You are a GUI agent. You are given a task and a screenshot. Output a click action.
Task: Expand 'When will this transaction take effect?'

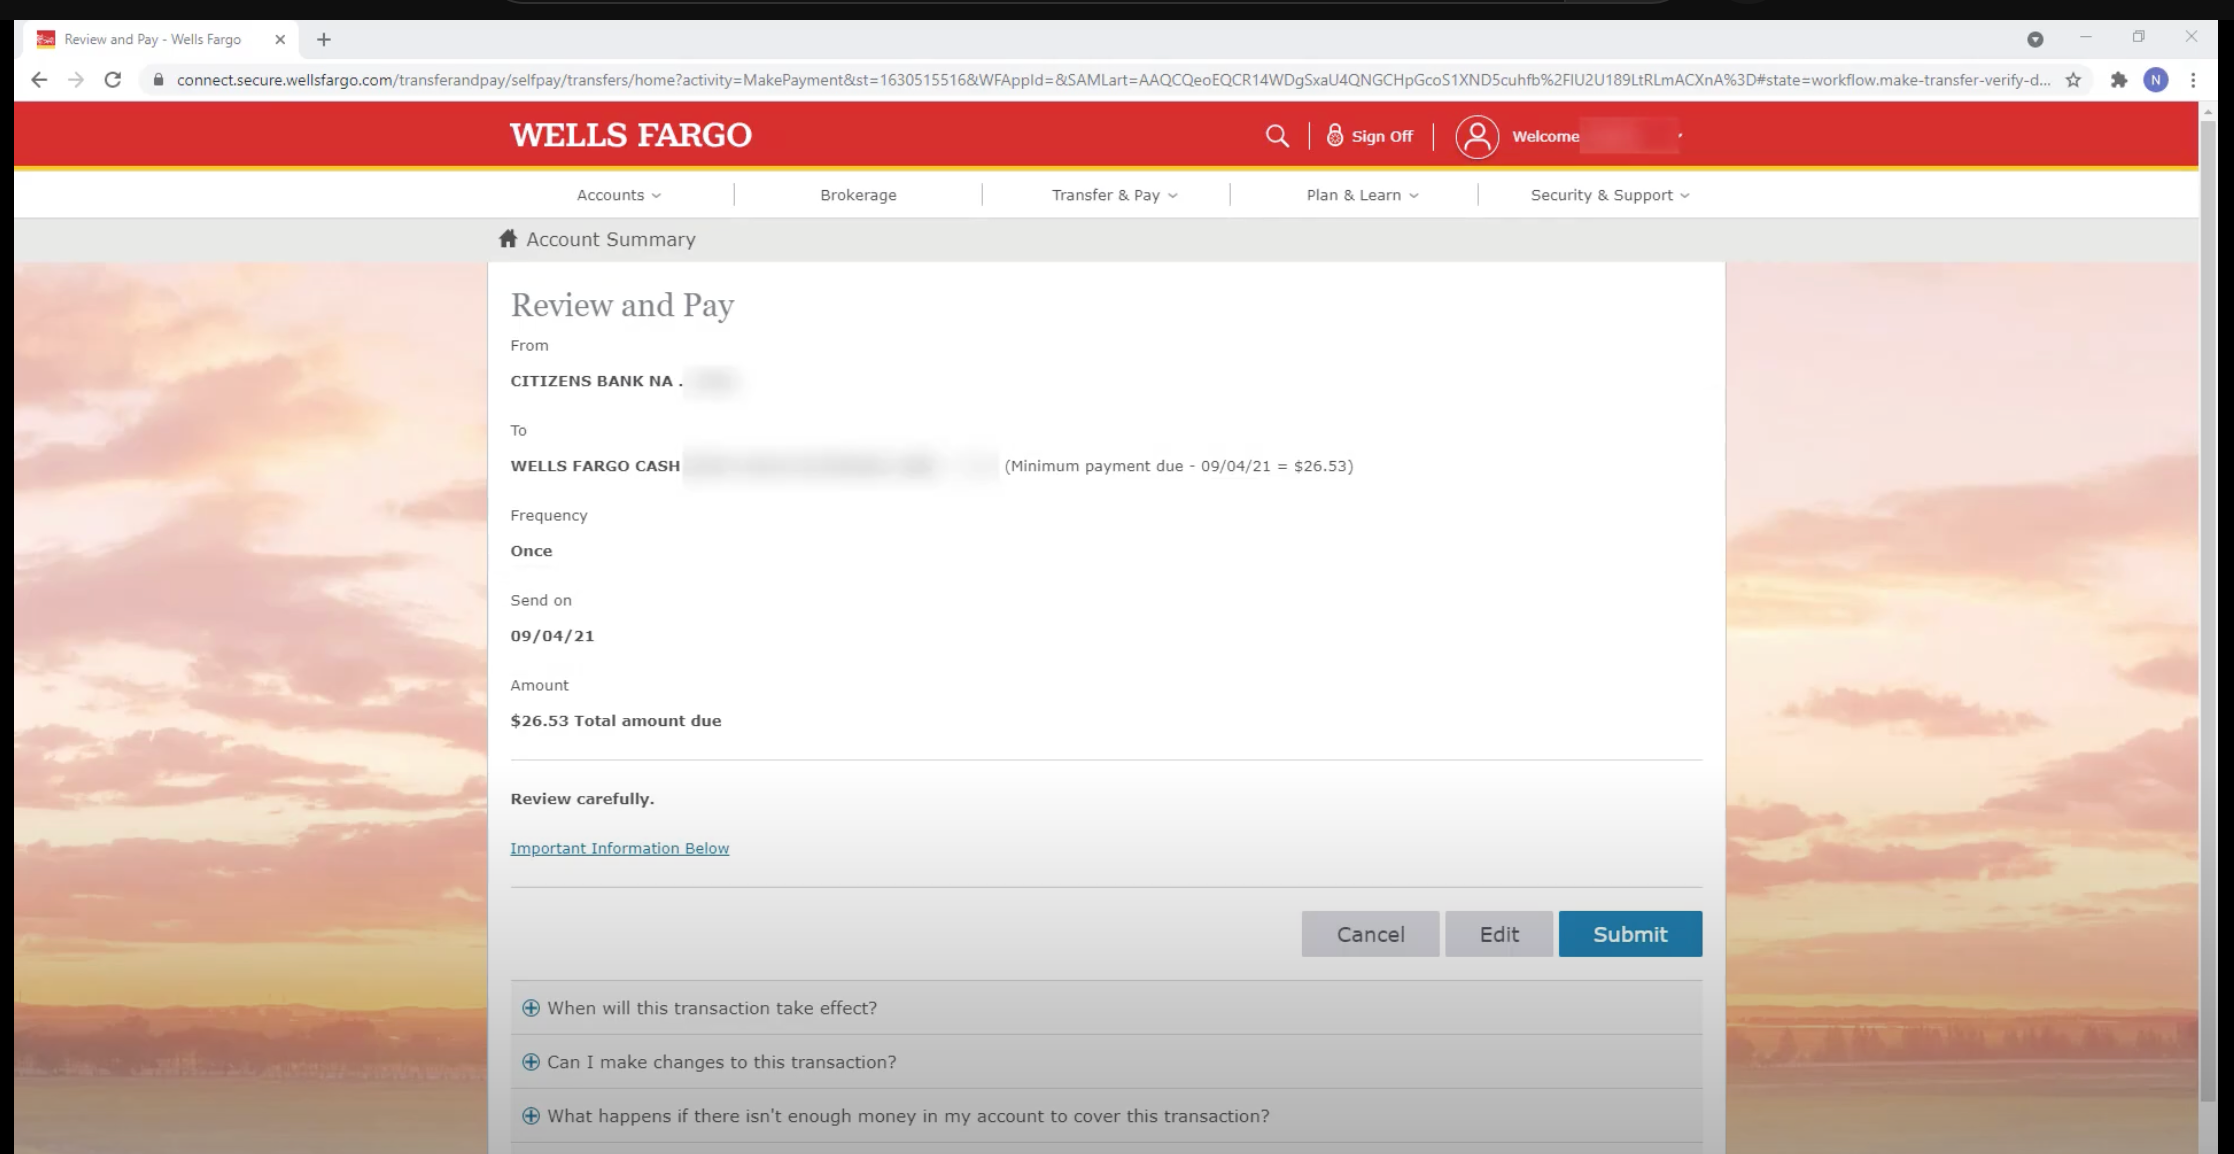tap(711, 1007)
